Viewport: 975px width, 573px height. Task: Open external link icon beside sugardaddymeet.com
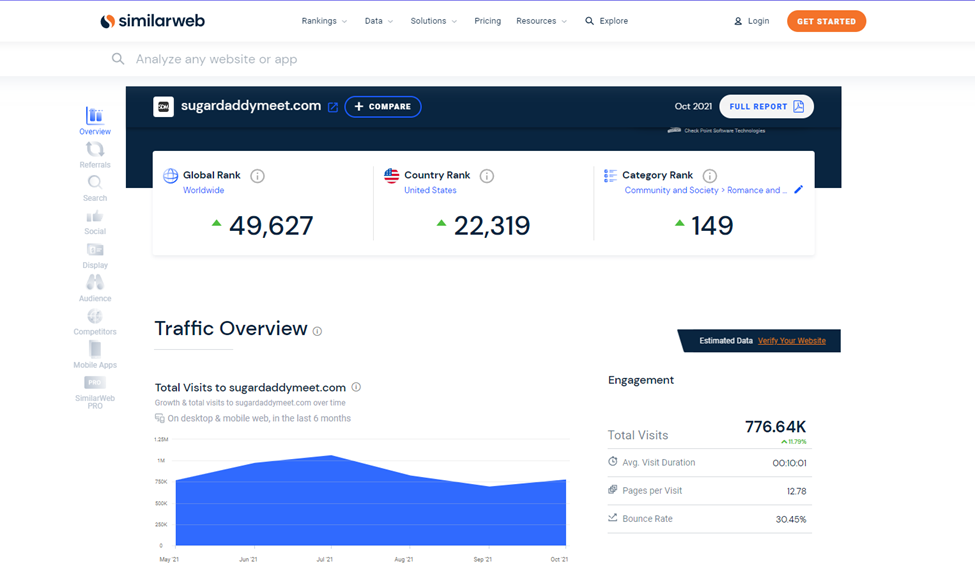click(x=333, y=107)
